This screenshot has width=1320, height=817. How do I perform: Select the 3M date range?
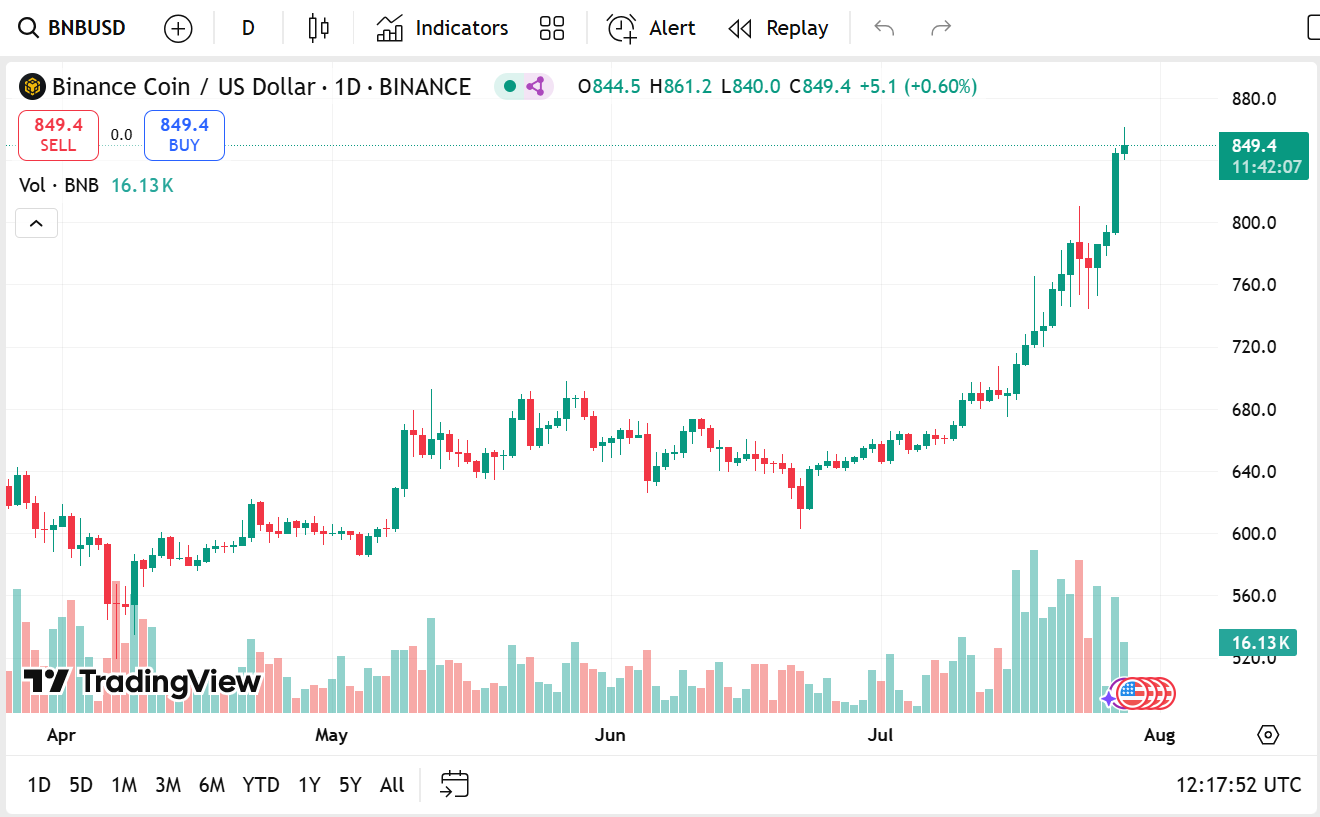click(x=168, y=785)
